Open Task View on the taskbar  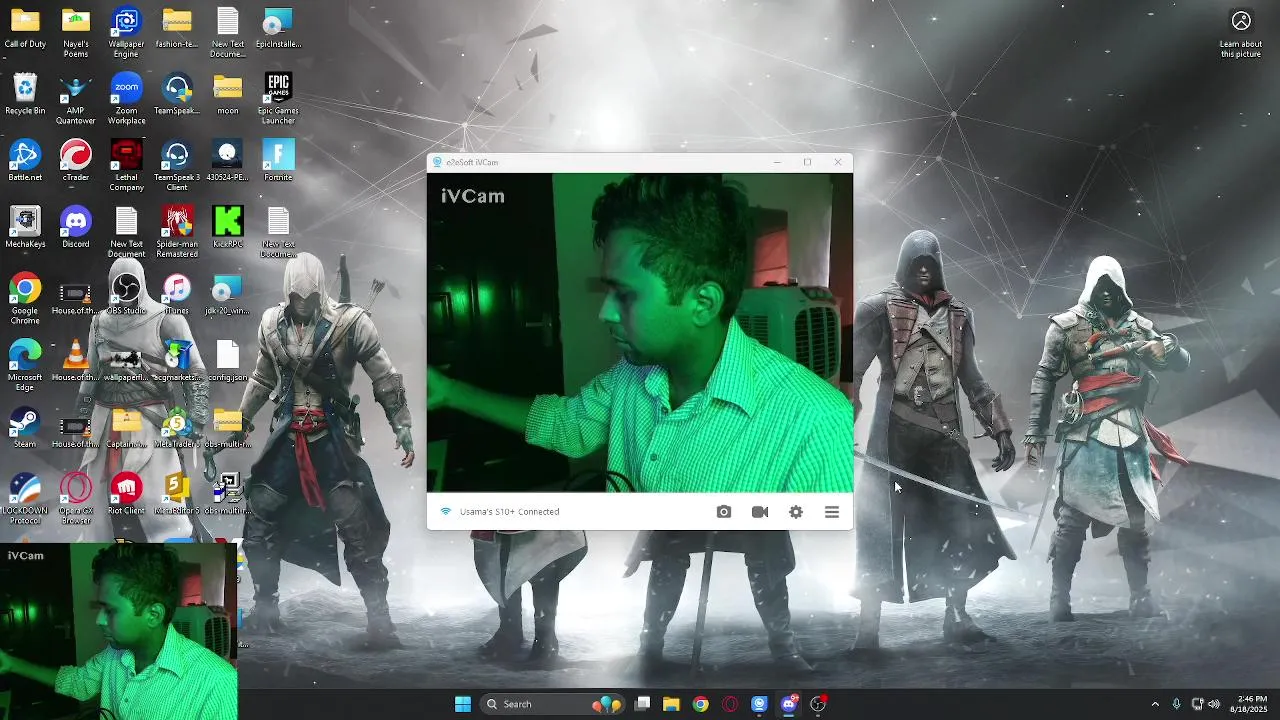tap(643, 704)
